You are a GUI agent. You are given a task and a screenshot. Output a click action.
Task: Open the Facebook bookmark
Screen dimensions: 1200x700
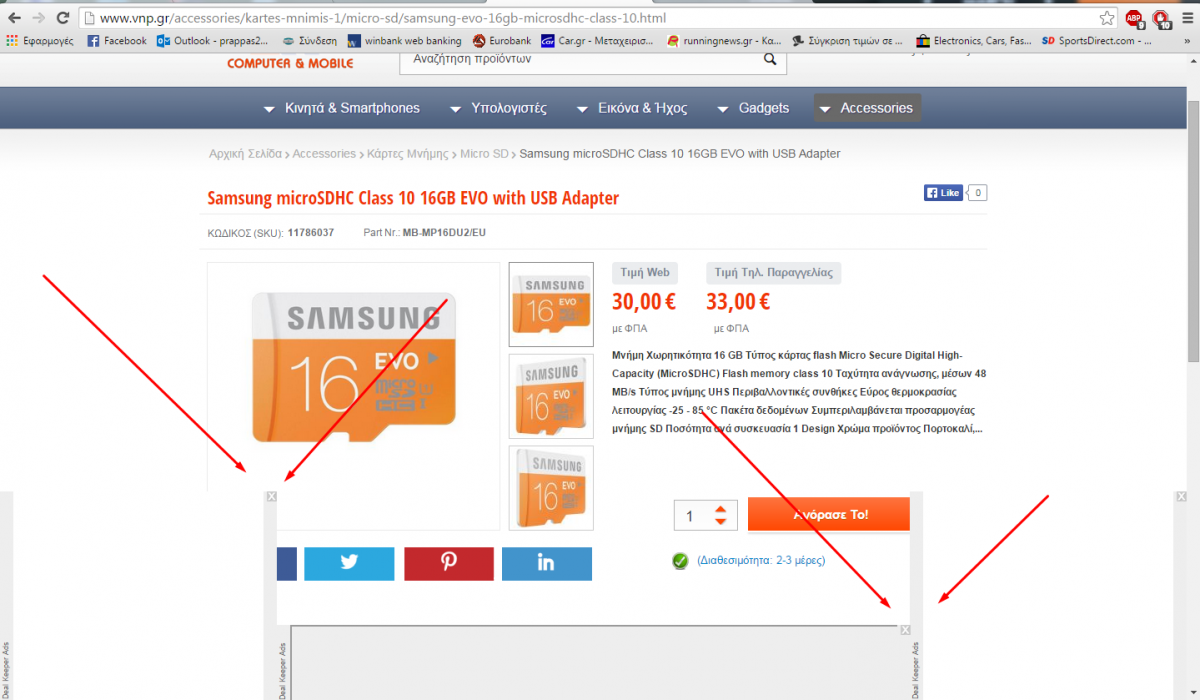pyautogui.click(x=117, y=41)
